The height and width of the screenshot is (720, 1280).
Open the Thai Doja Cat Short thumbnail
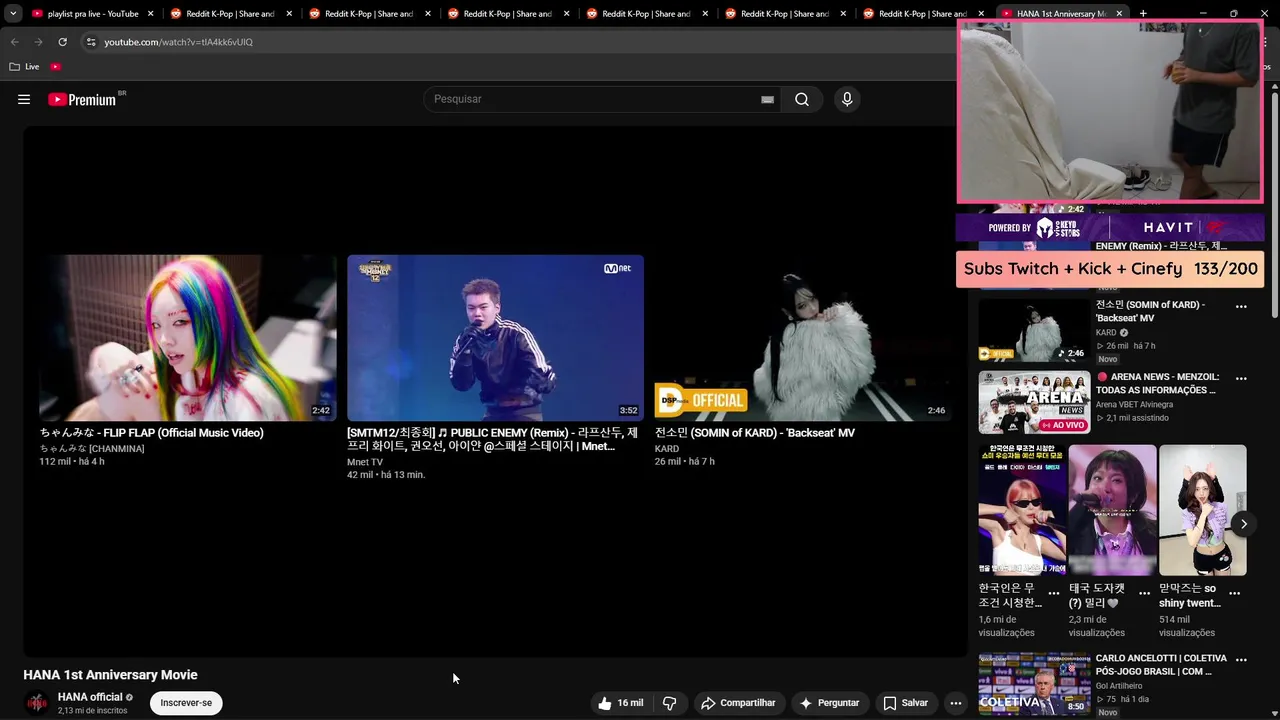click(1112, 510)
